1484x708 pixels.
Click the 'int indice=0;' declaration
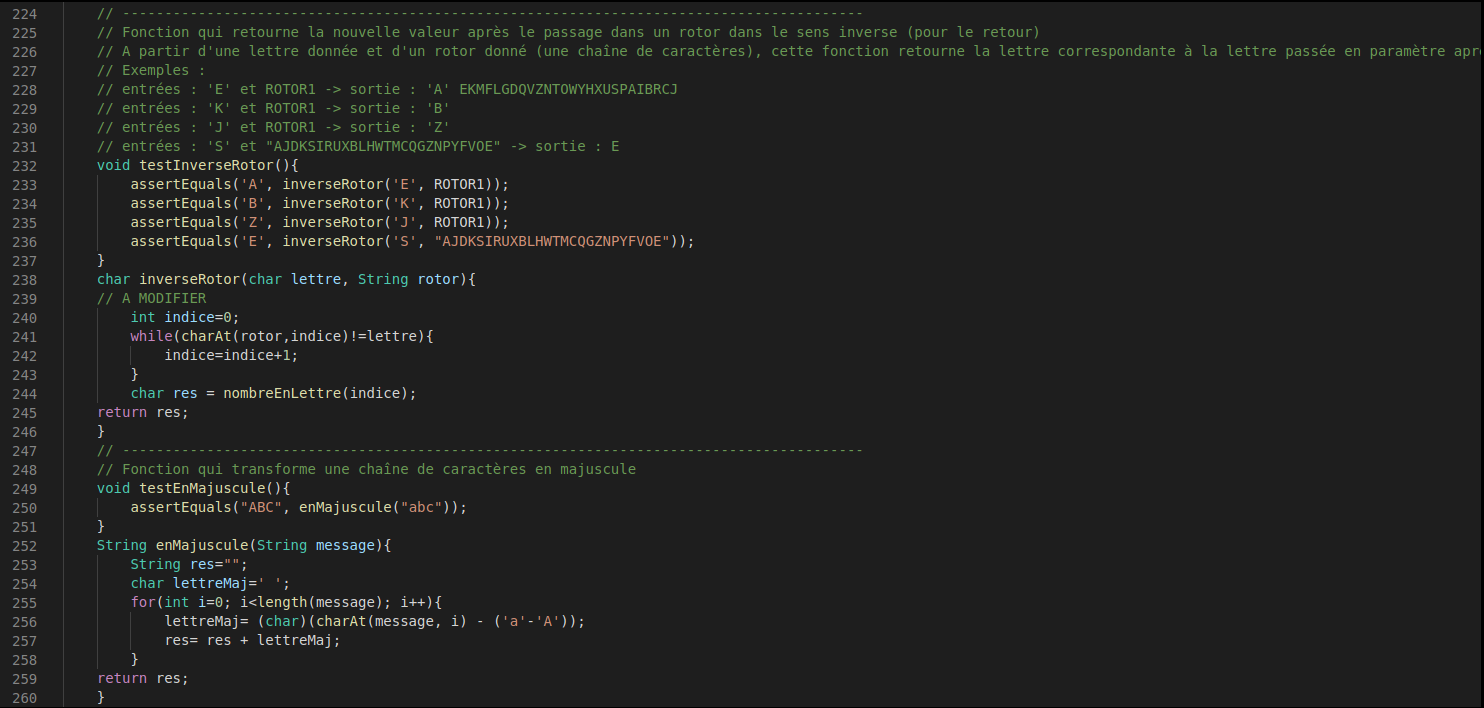click(185, 317)
